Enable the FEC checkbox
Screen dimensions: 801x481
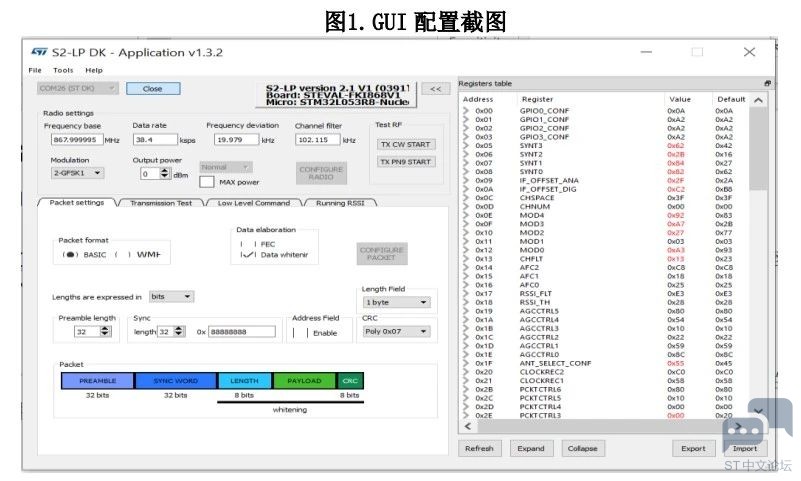pyautogui.click(x=248, y=244)
